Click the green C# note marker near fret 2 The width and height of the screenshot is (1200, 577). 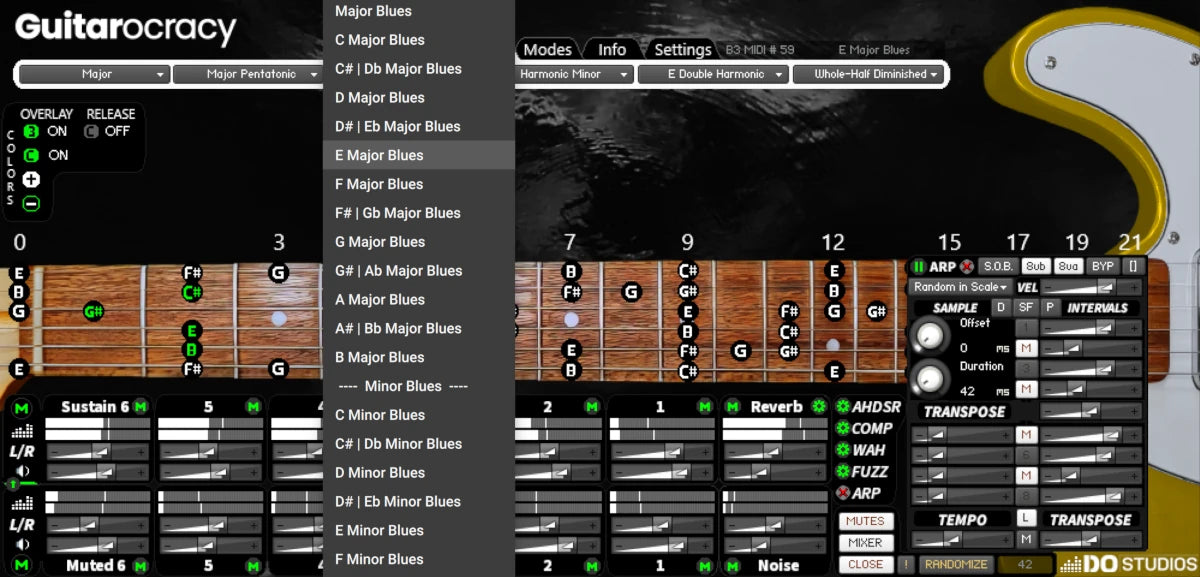192,292
